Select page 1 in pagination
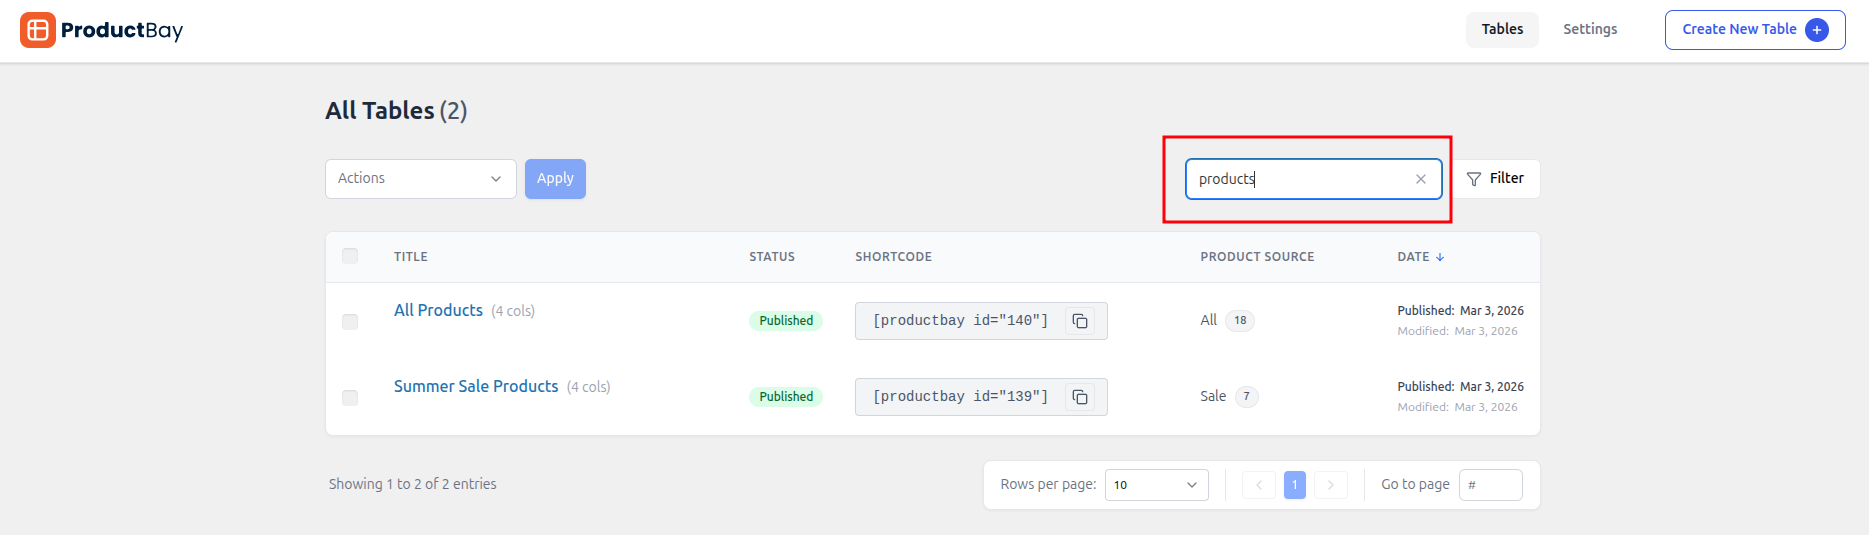This screenshot has width=1869, height=535. [x=1295, y=485]
